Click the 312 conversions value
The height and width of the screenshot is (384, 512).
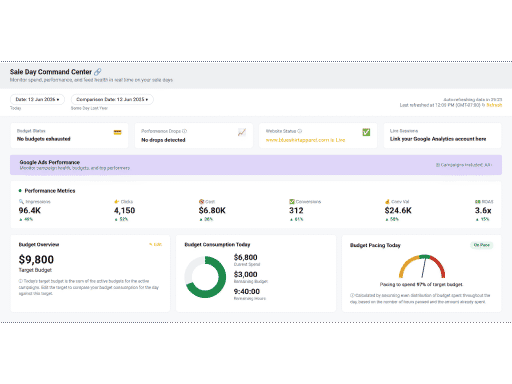(x=296, y=211)
